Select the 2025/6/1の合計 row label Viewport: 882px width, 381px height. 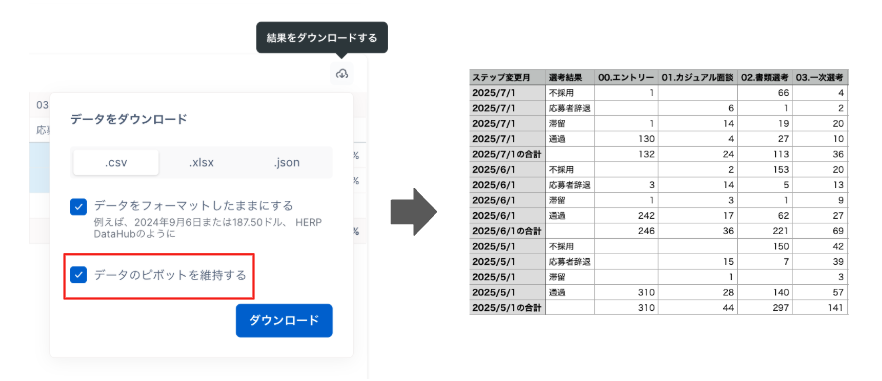pos(507,230)
